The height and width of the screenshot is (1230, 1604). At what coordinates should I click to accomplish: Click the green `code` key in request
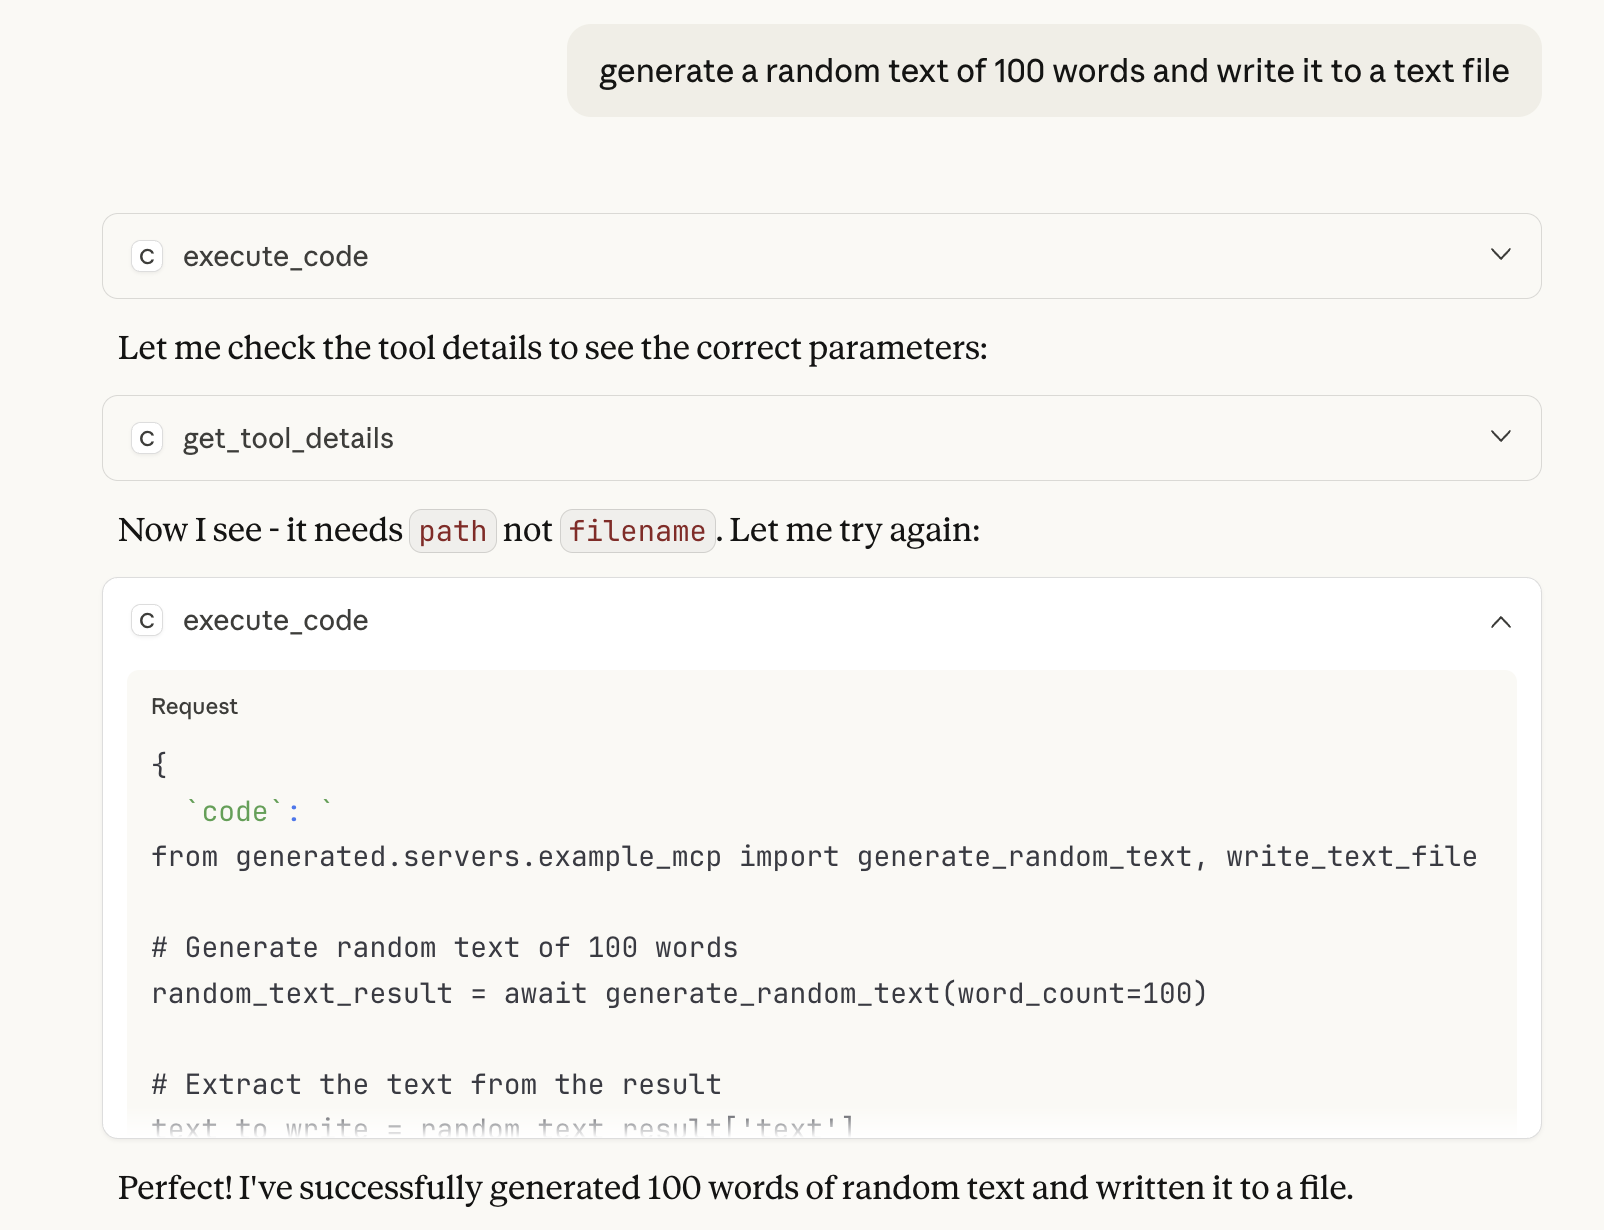click(235, 812)
